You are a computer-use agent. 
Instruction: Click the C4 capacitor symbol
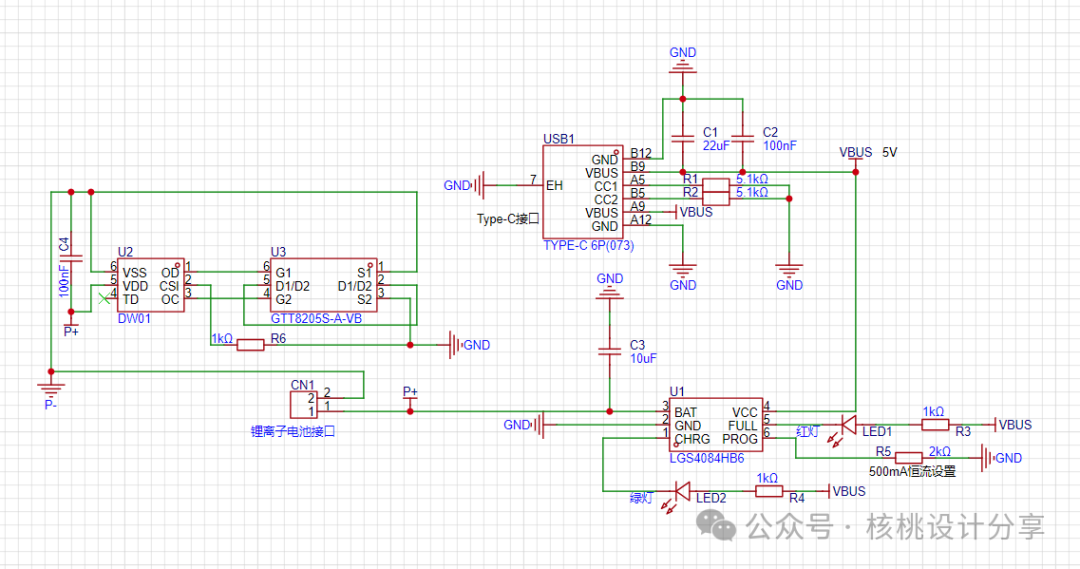(71, 258)
